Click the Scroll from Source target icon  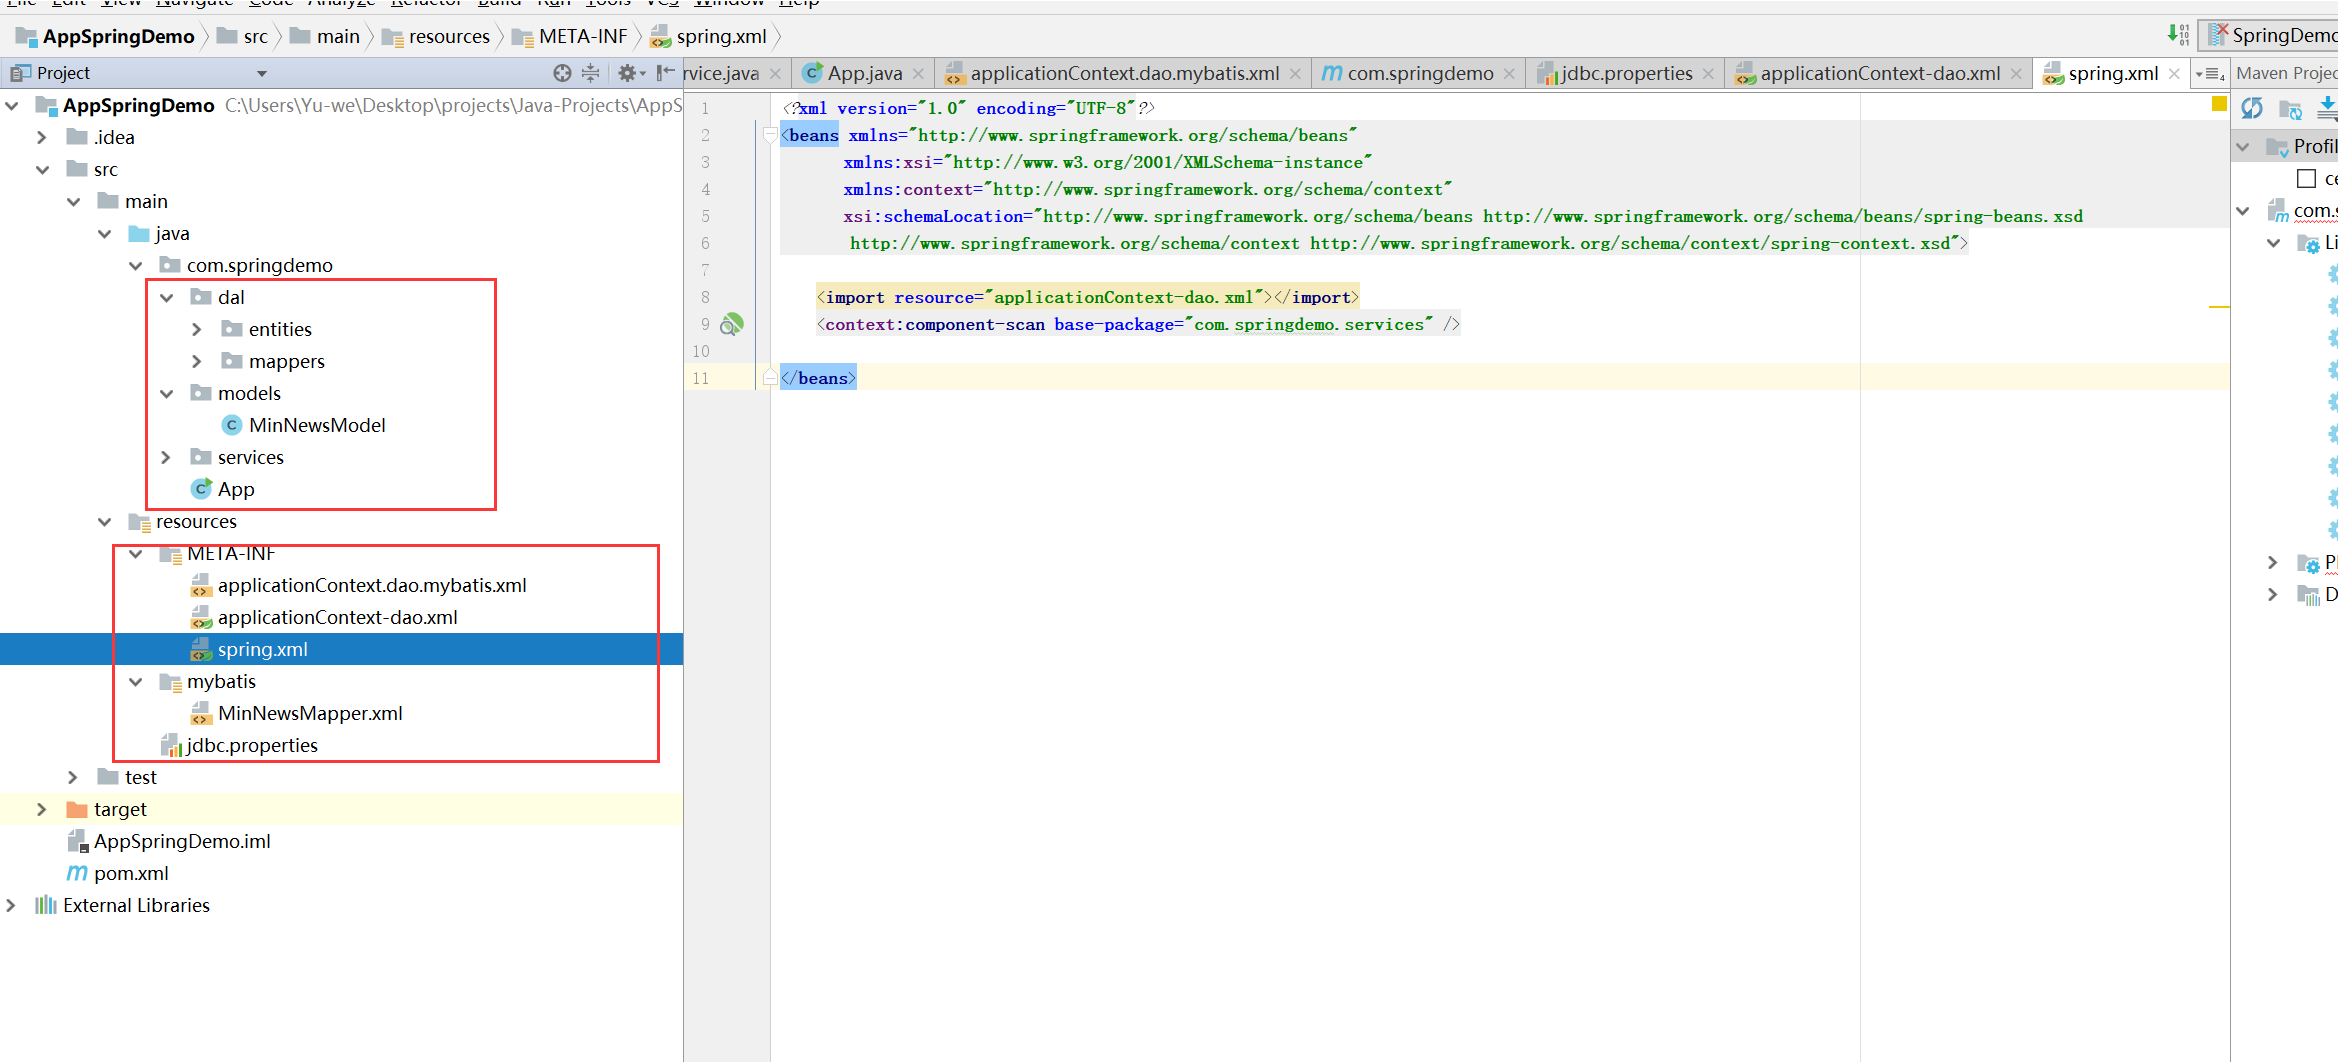[562, 73]
